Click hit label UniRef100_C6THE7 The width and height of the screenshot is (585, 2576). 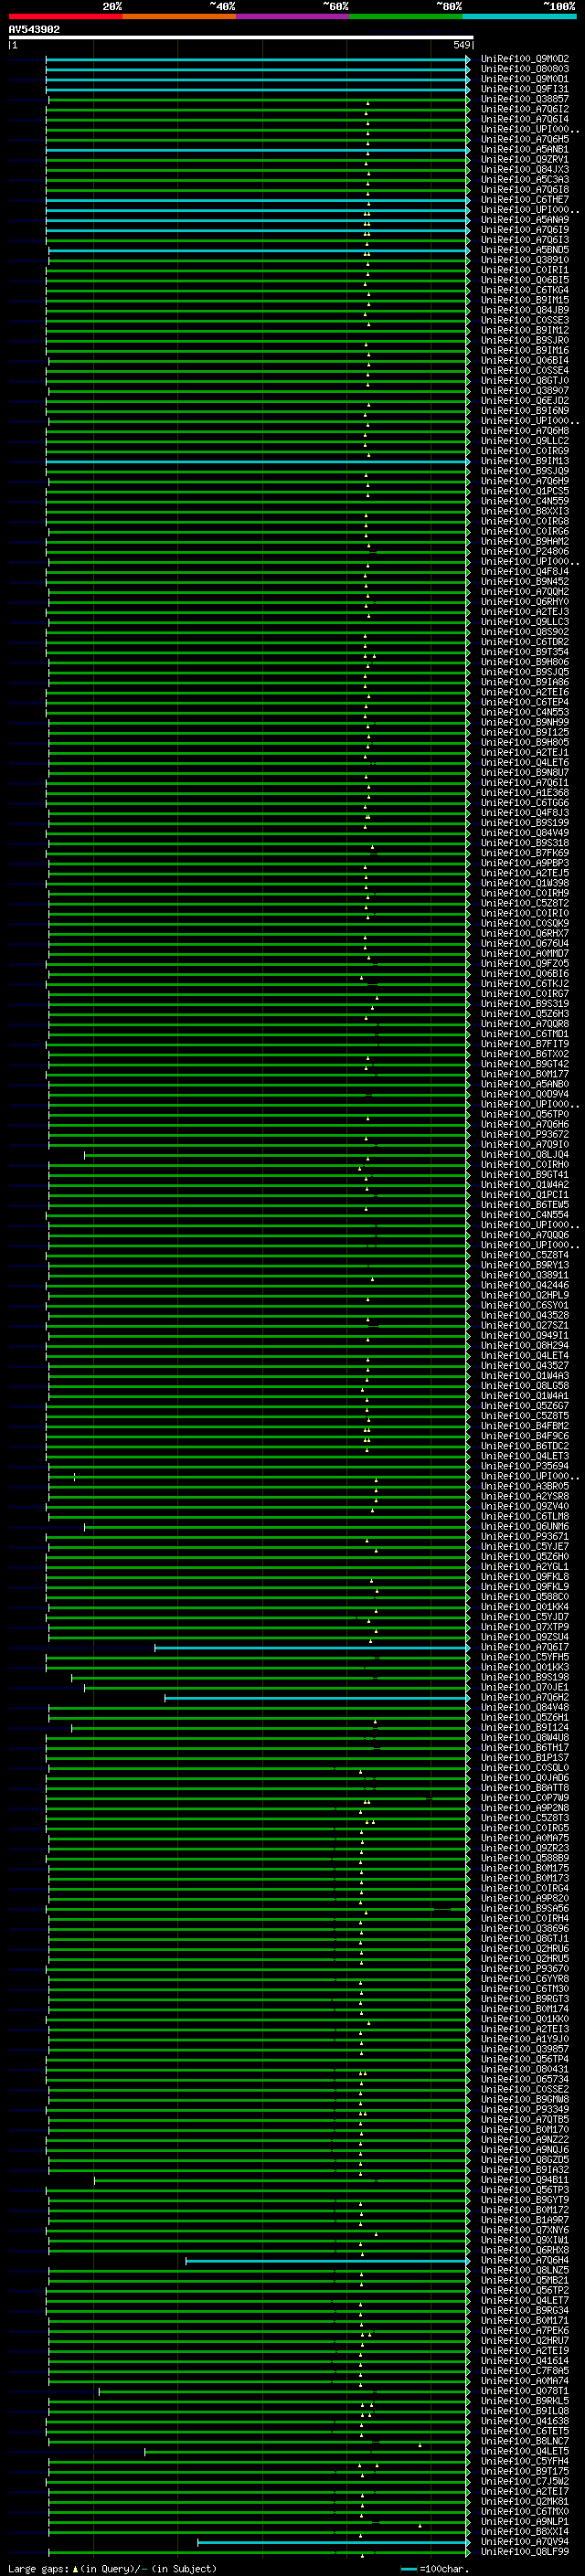pyautogui.click(x=525, y=200)
